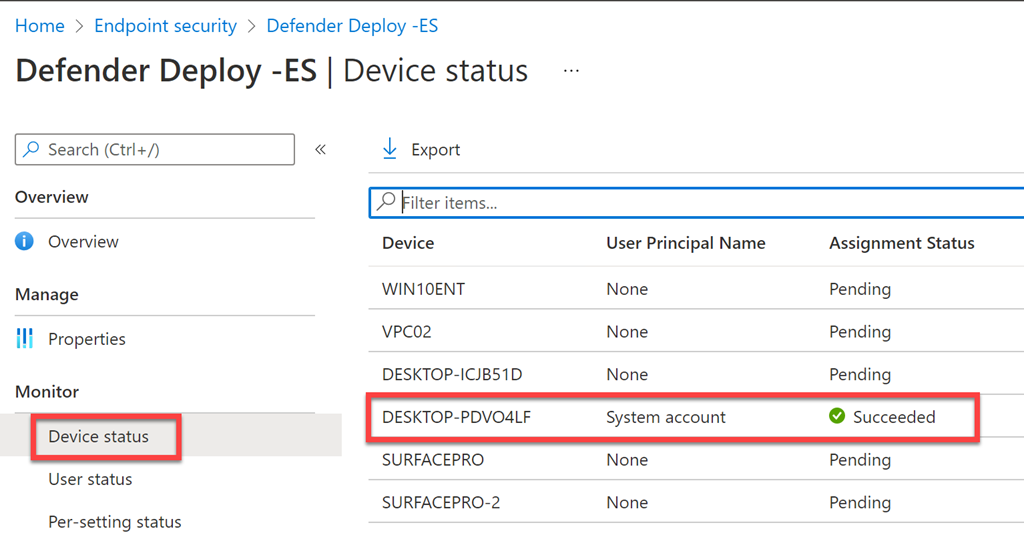This screenshot has height=551, width=1024.
Task: Navigate to Endpoint security breadcrumb
Action: point(165,26)
